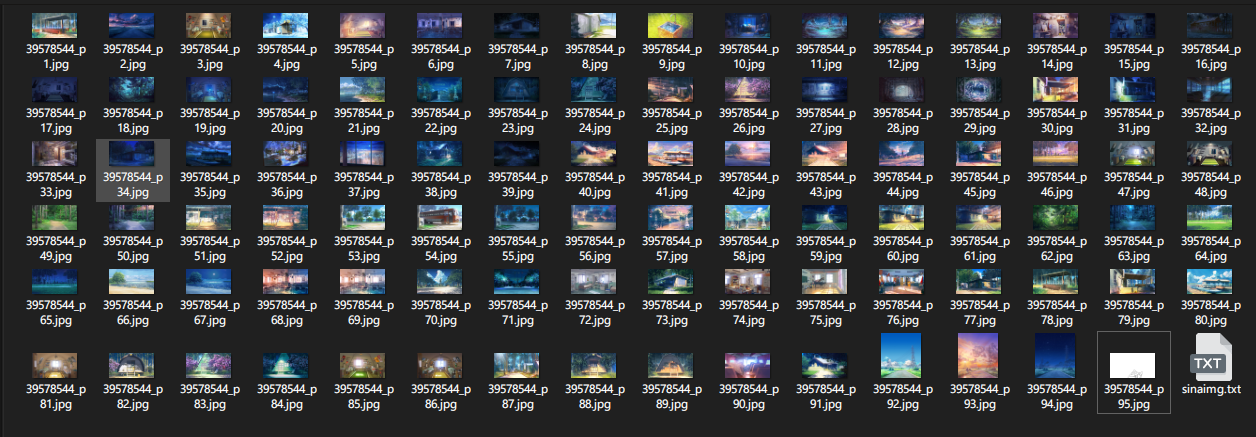Screen dimensions: 1256x437
Task: Select thumbnail of 39578544_p42.jpg
Action: pyautogui.click(x=749, y=154)
